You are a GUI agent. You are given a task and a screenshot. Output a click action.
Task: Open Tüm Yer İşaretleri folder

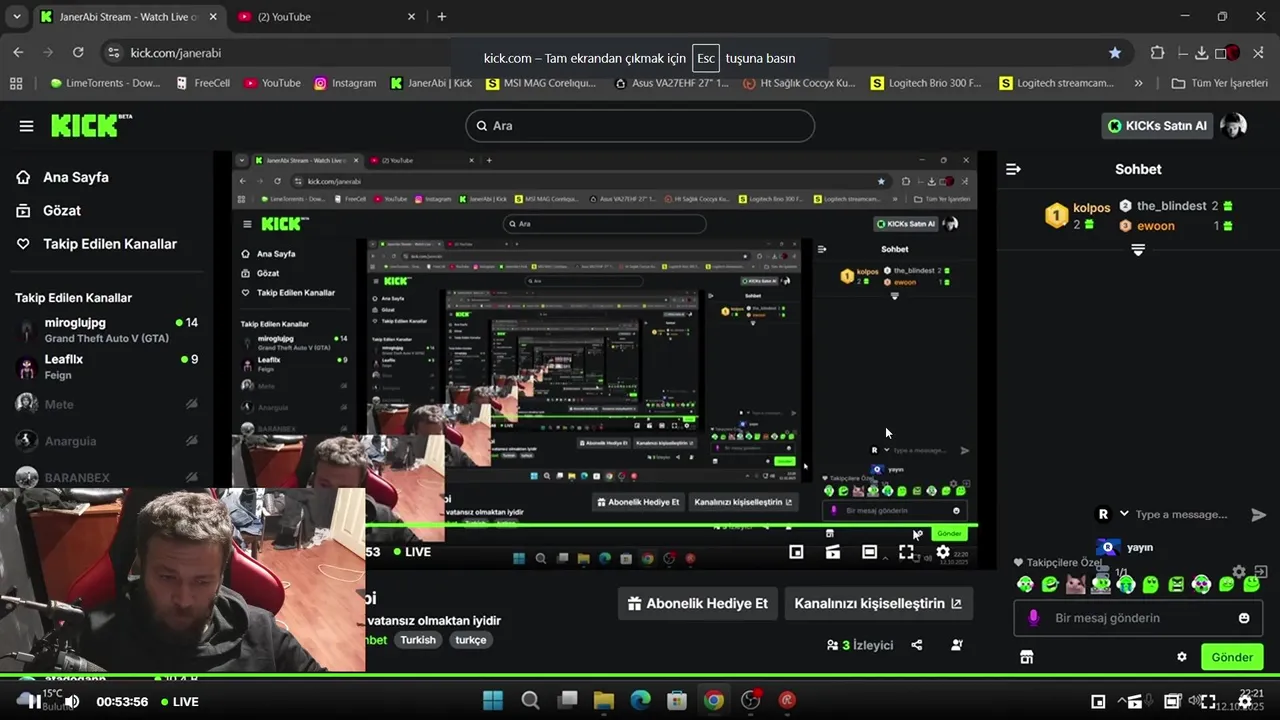coord(1219,83)
